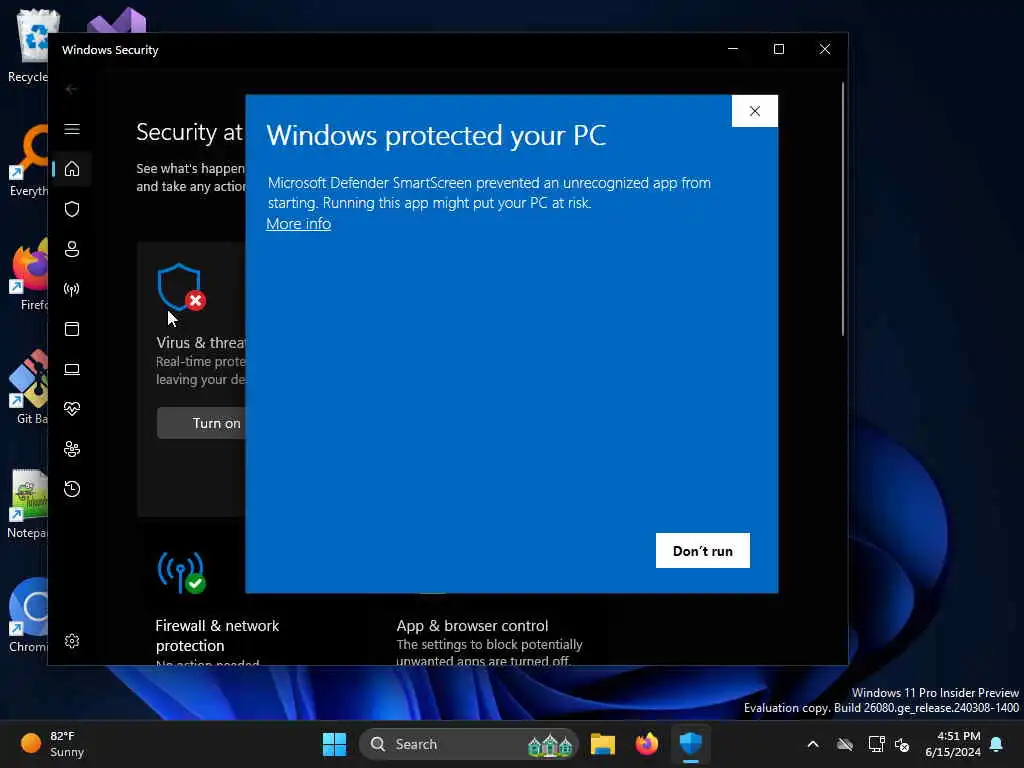Open the notification bell icon
This screenshot has width=1024, height=768.
point(997,744)
